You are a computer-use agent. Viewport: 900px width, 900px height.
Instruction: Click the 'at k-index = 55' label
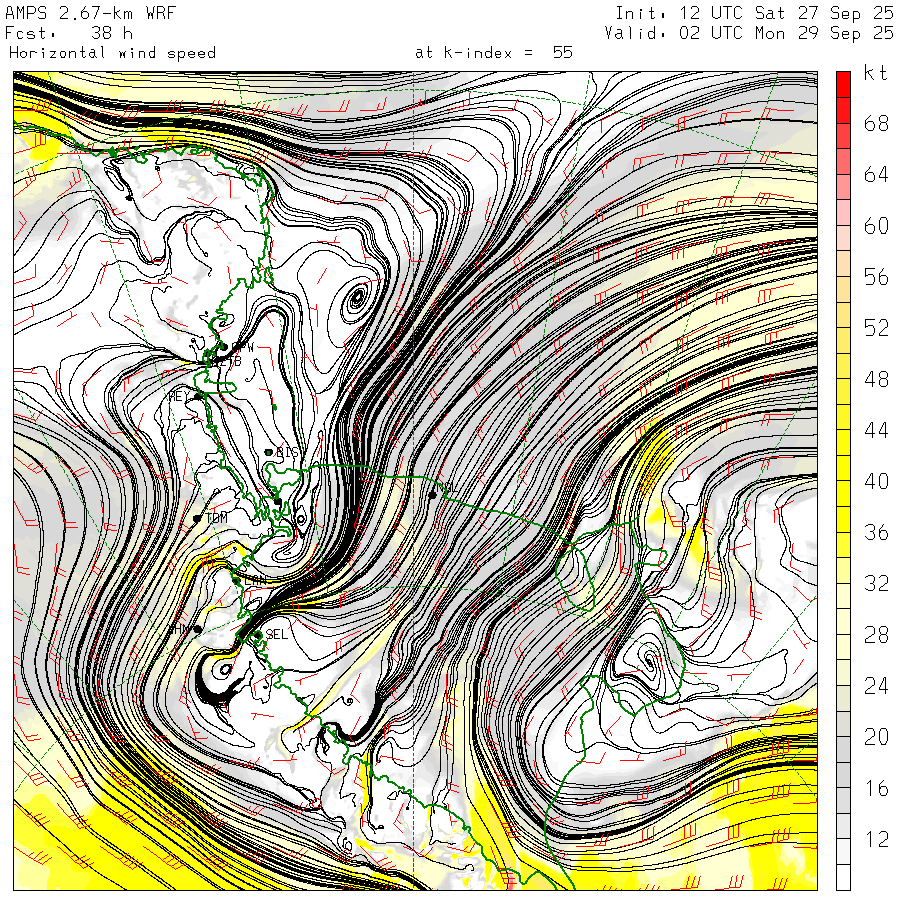click(x=494, y=52)
